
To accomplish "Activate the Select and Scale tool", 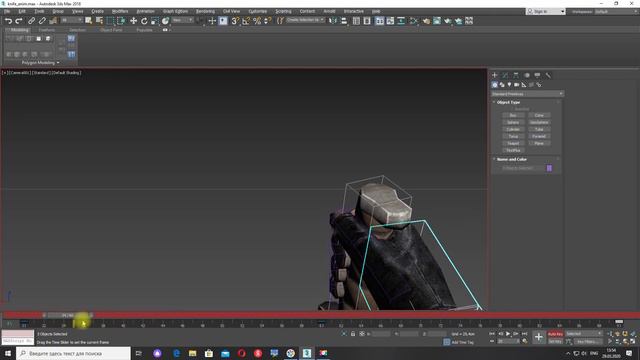I will click(155, 20).
